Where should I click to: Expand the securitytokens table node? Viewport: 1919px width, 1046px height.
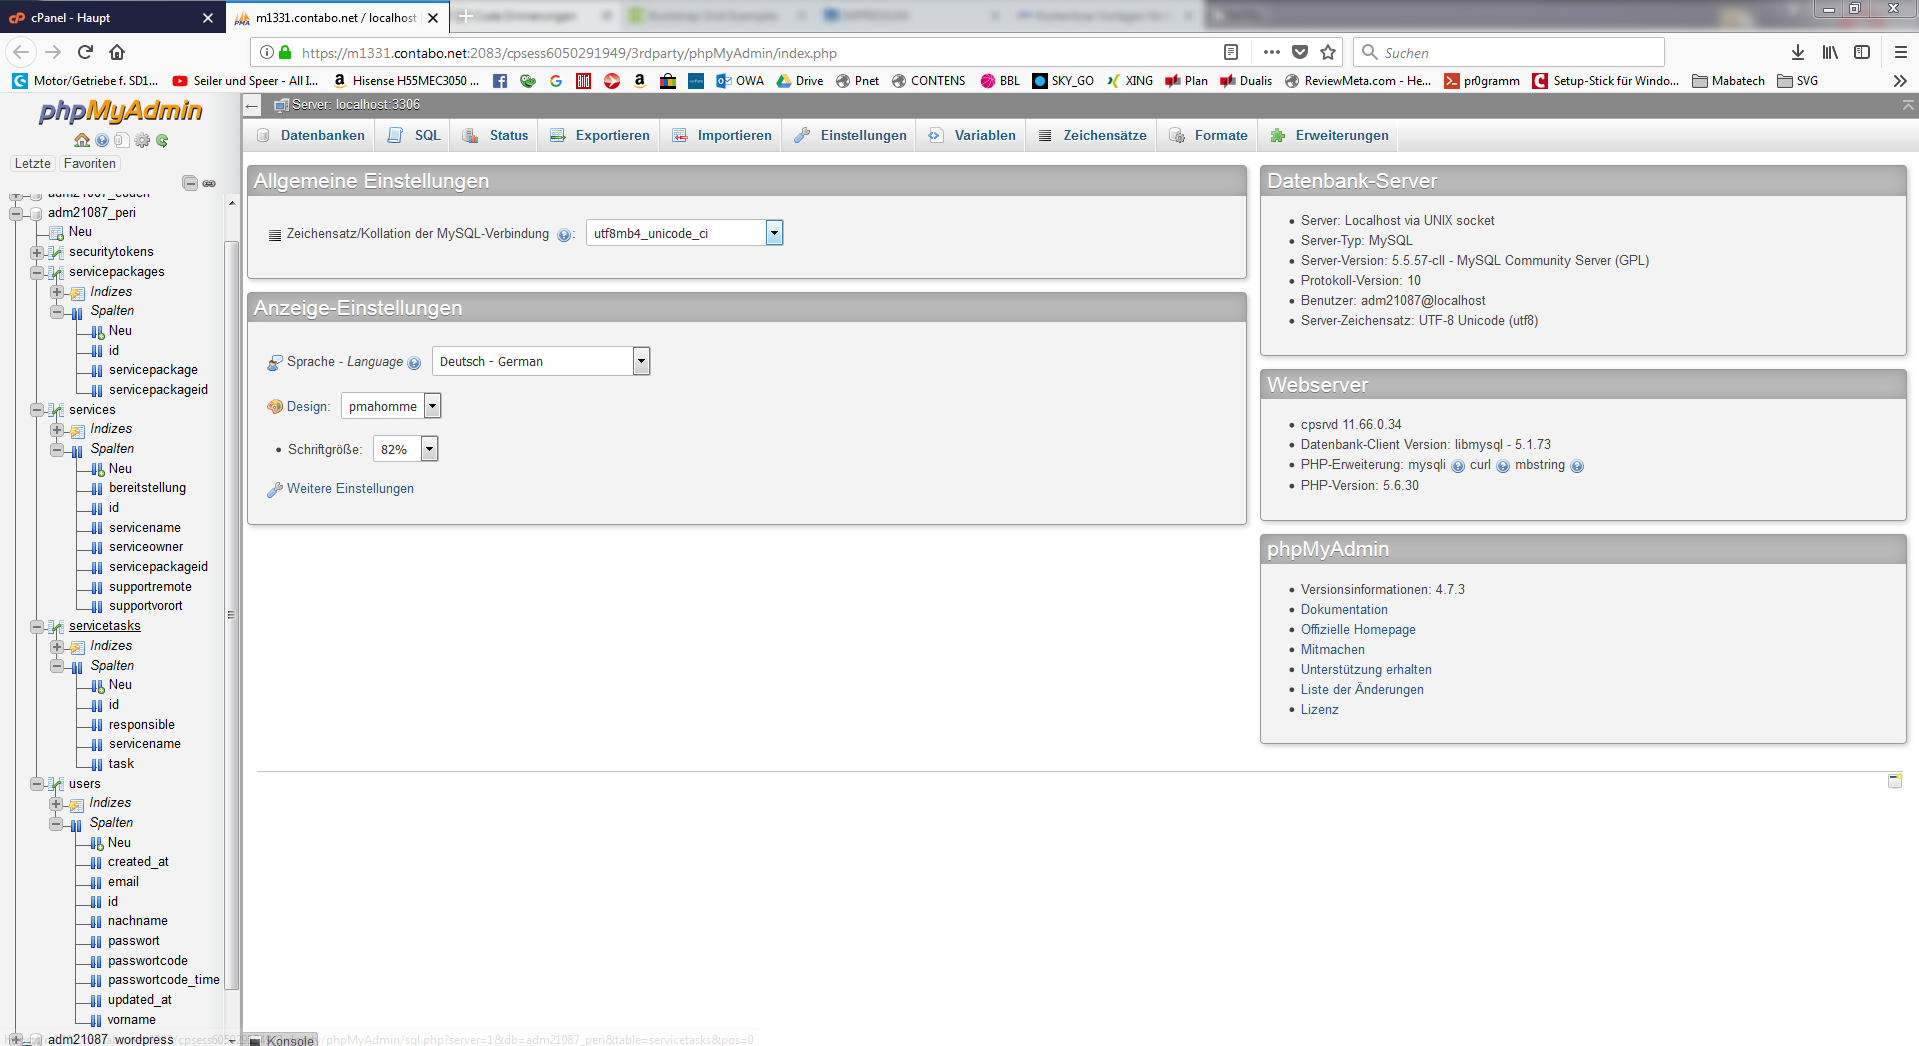37,252
